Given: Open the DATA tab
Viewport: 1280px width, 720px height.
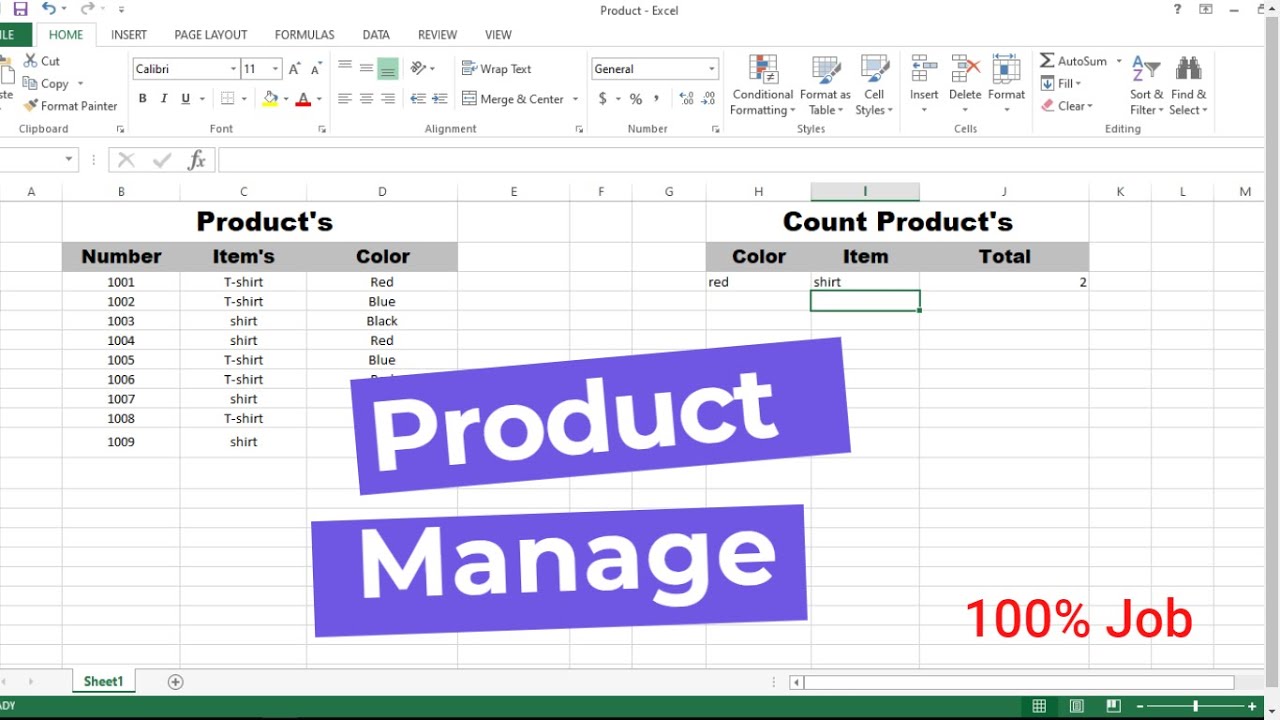Looking at the screenshot, I should (376, 35).
